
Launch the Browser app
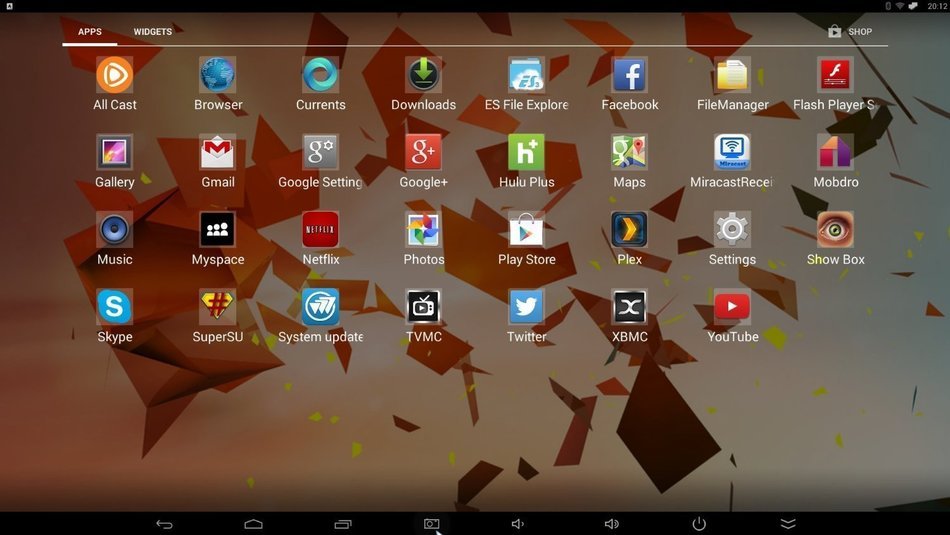click(x=218, y=75)
